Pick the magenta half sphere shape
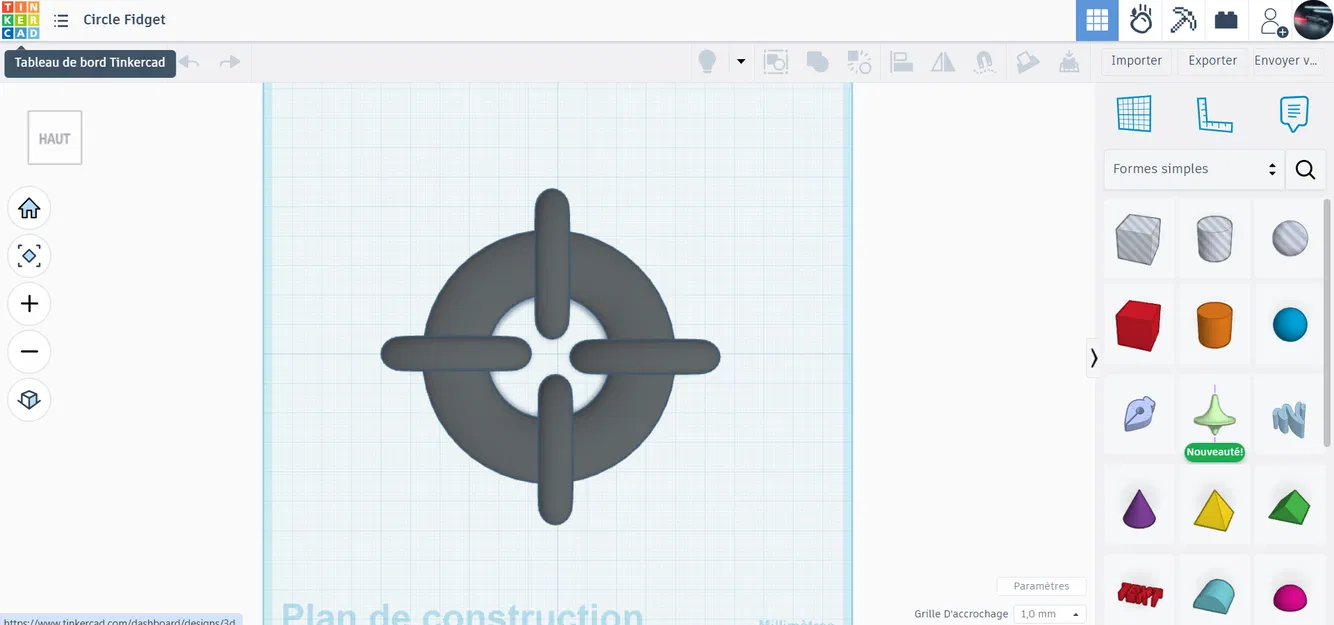This screenshot has width=1334, height=625. [x=1290, y=597]
